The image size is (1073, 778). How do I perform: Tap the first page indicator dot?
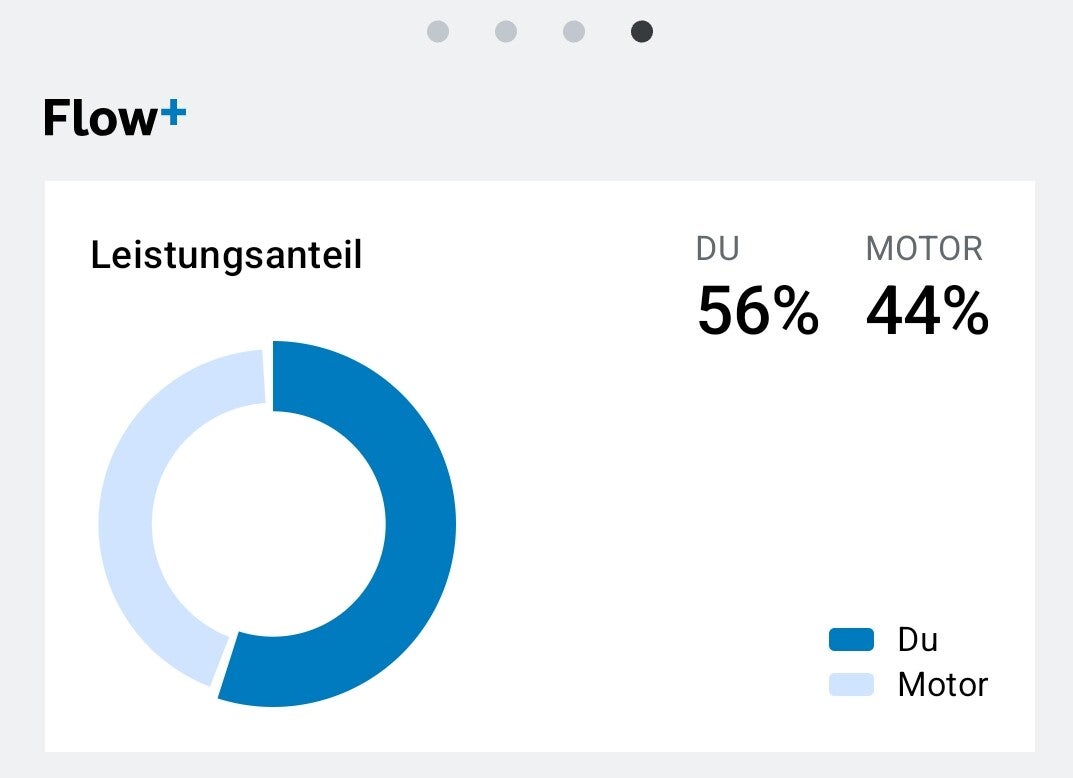(x=438, y=32)
